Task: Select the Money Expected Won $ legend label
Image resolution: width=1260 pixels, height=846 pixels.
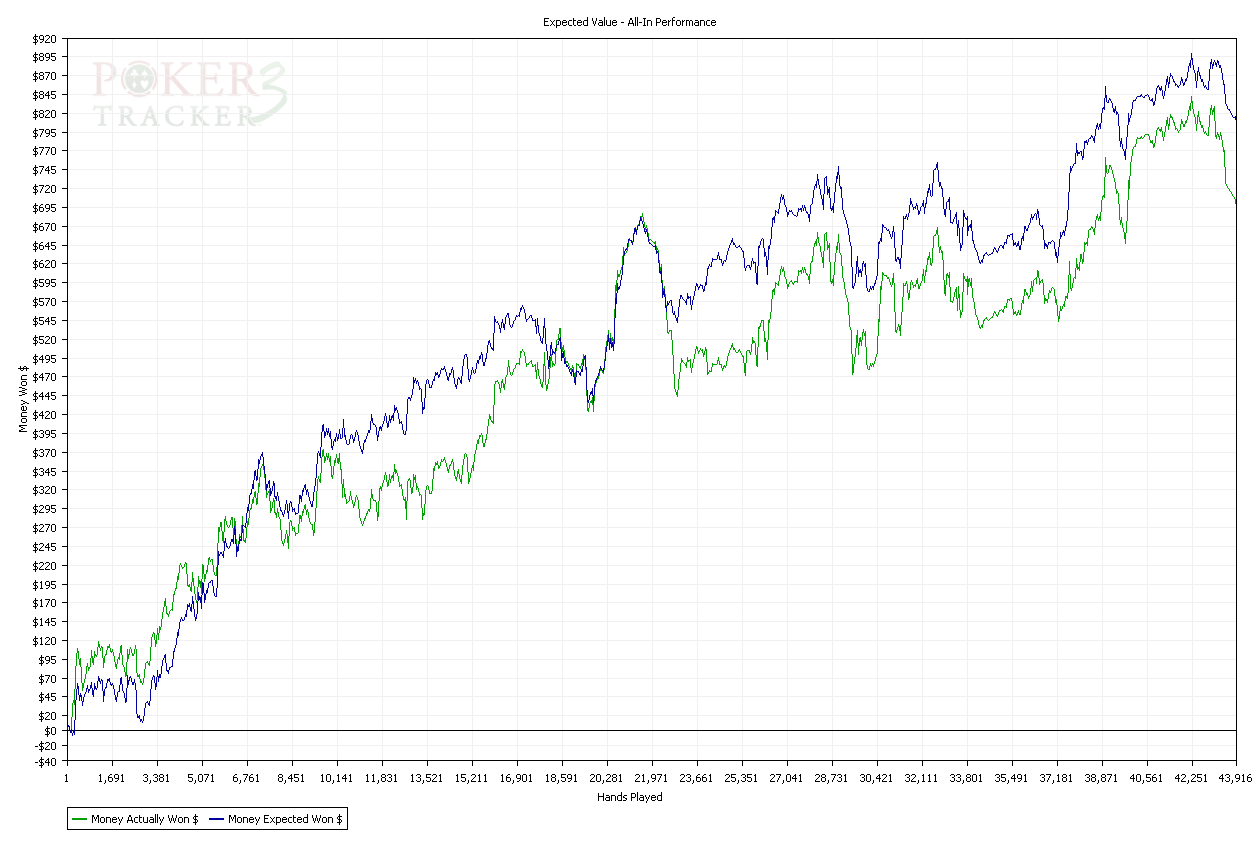Action: point(285,819)
